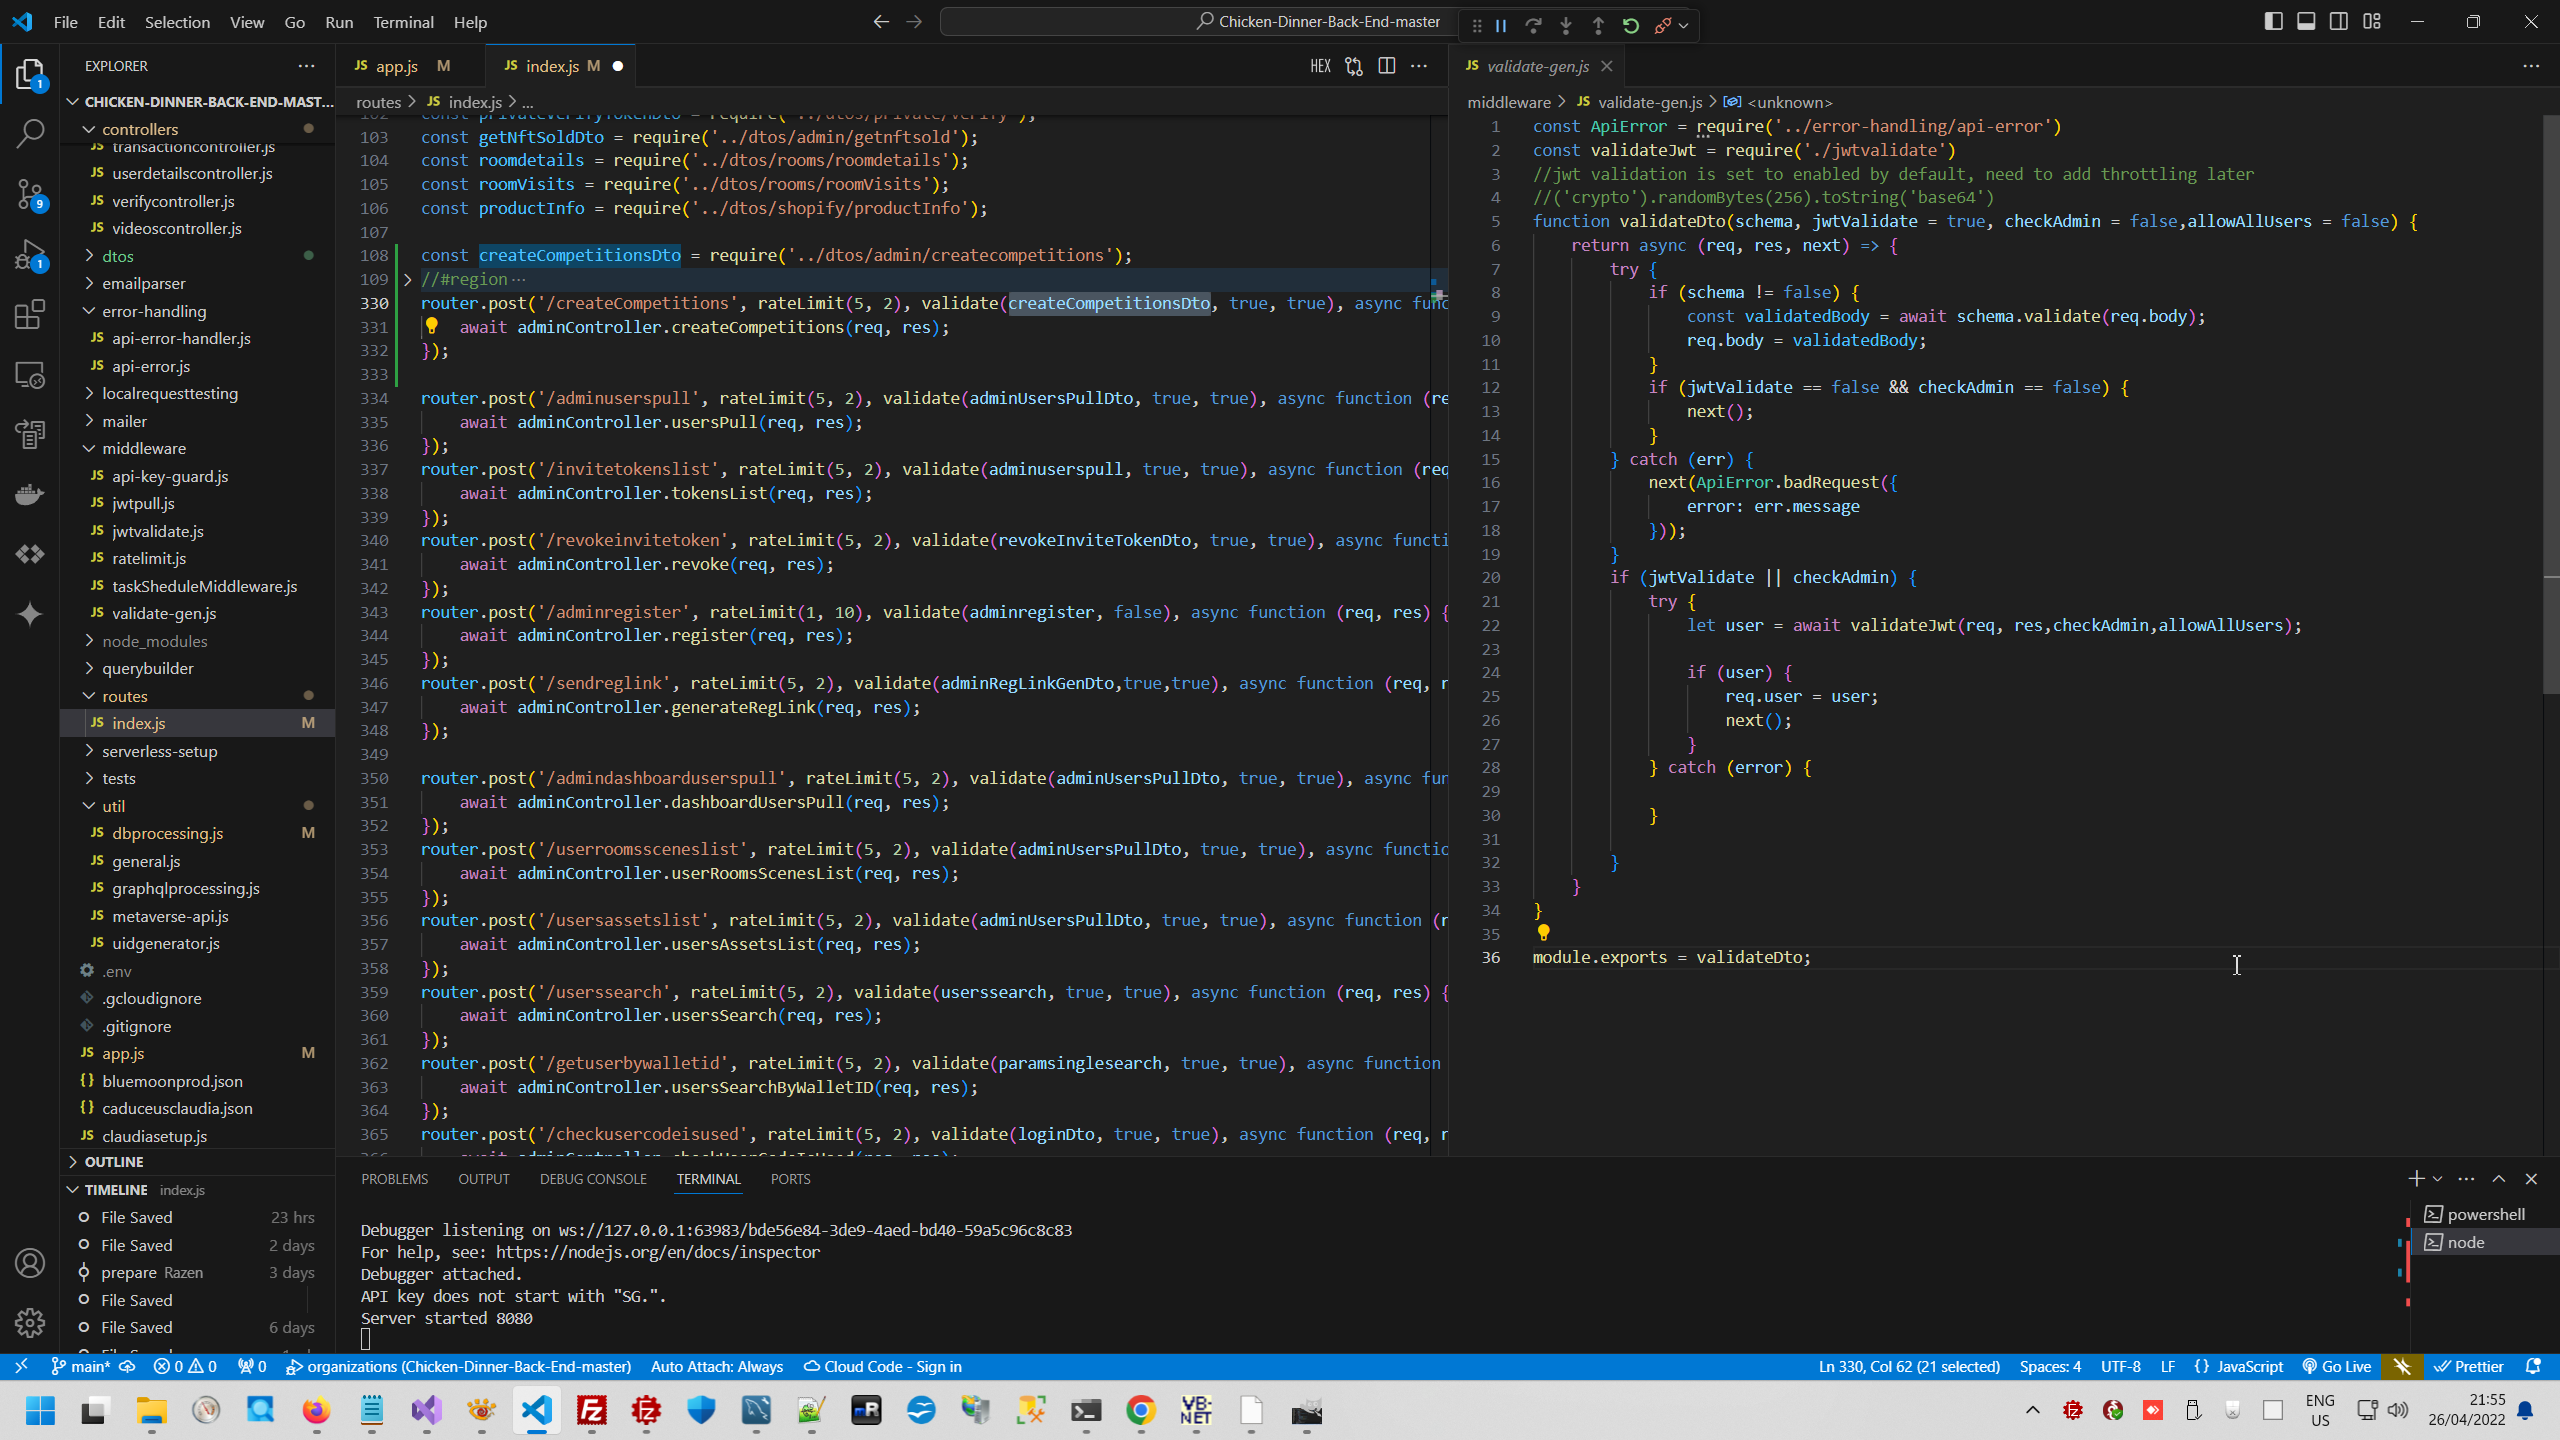The height and width of the screenshot is (1440, 2560).
Task: Split the index.js editor right
Action: [x=1387, y=66]
